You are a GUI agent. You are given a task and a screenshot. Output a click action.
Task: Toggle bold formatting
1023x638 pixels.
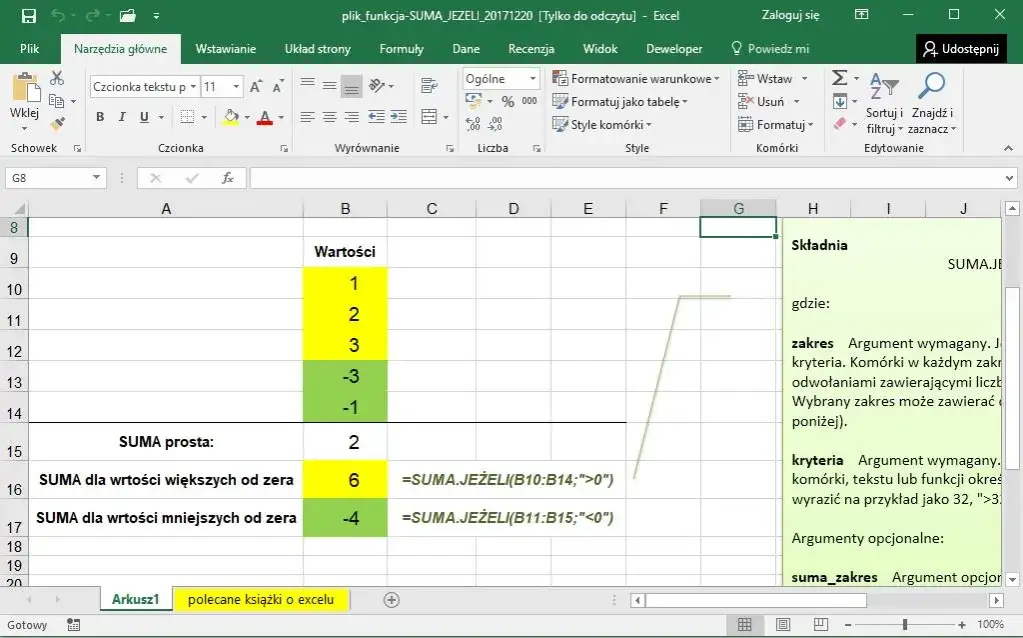click(x=98, y=117)
